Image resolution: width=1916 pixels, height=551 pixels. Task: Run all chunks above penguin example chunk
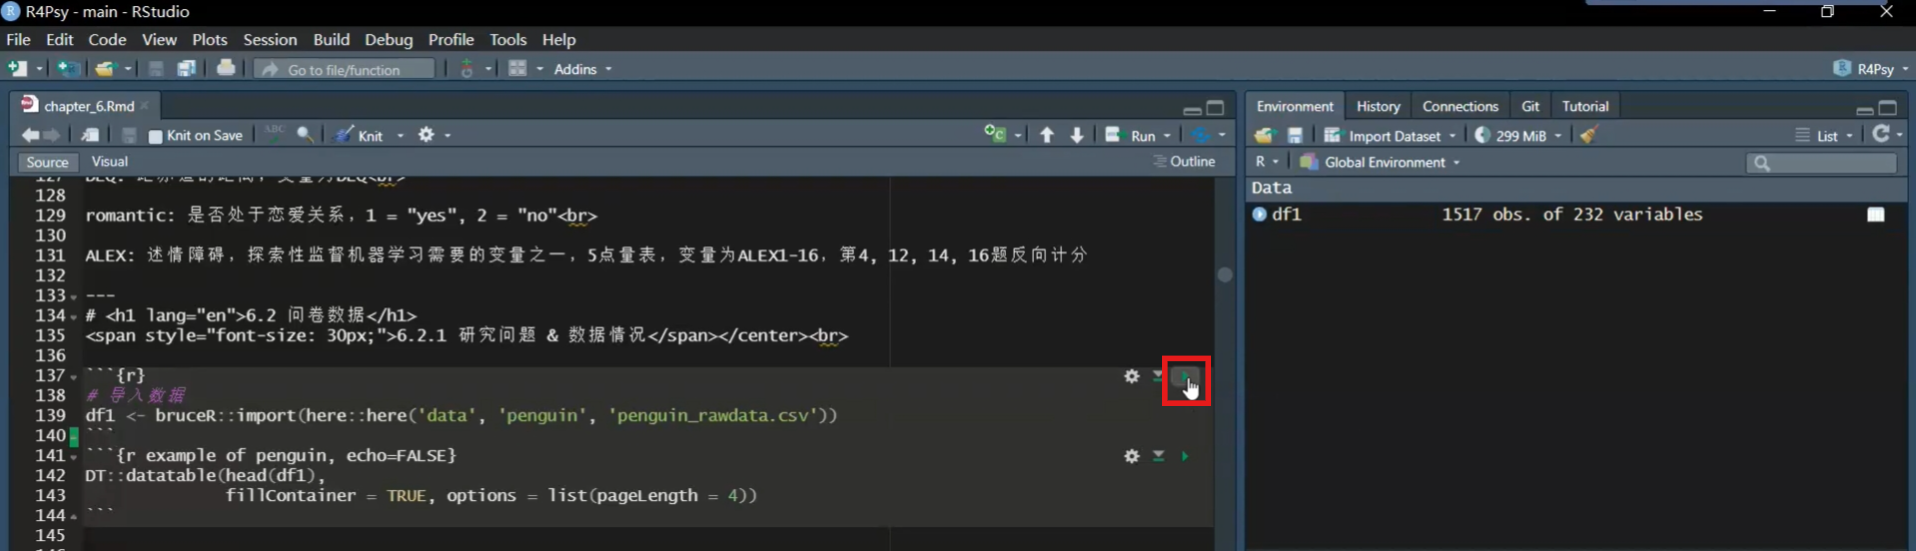[x=1158, y=456]
